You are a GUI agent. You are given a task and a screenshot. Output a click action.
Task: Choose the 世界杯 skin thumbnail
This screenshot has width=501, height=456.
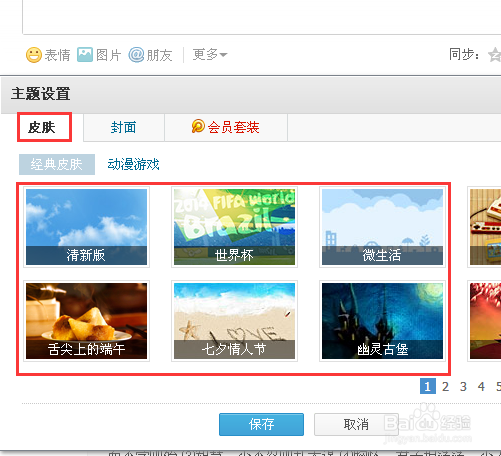point(234,227)
